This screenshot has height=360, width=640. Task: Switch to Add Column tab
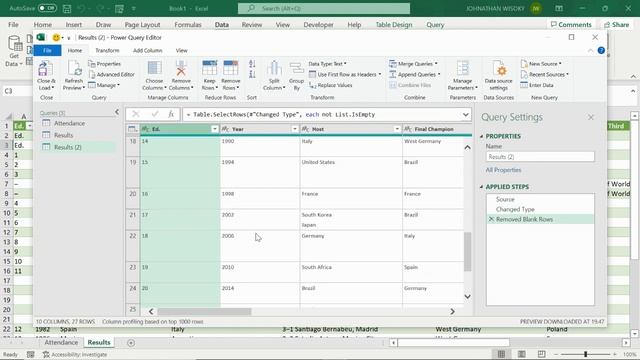click(147, 50)
